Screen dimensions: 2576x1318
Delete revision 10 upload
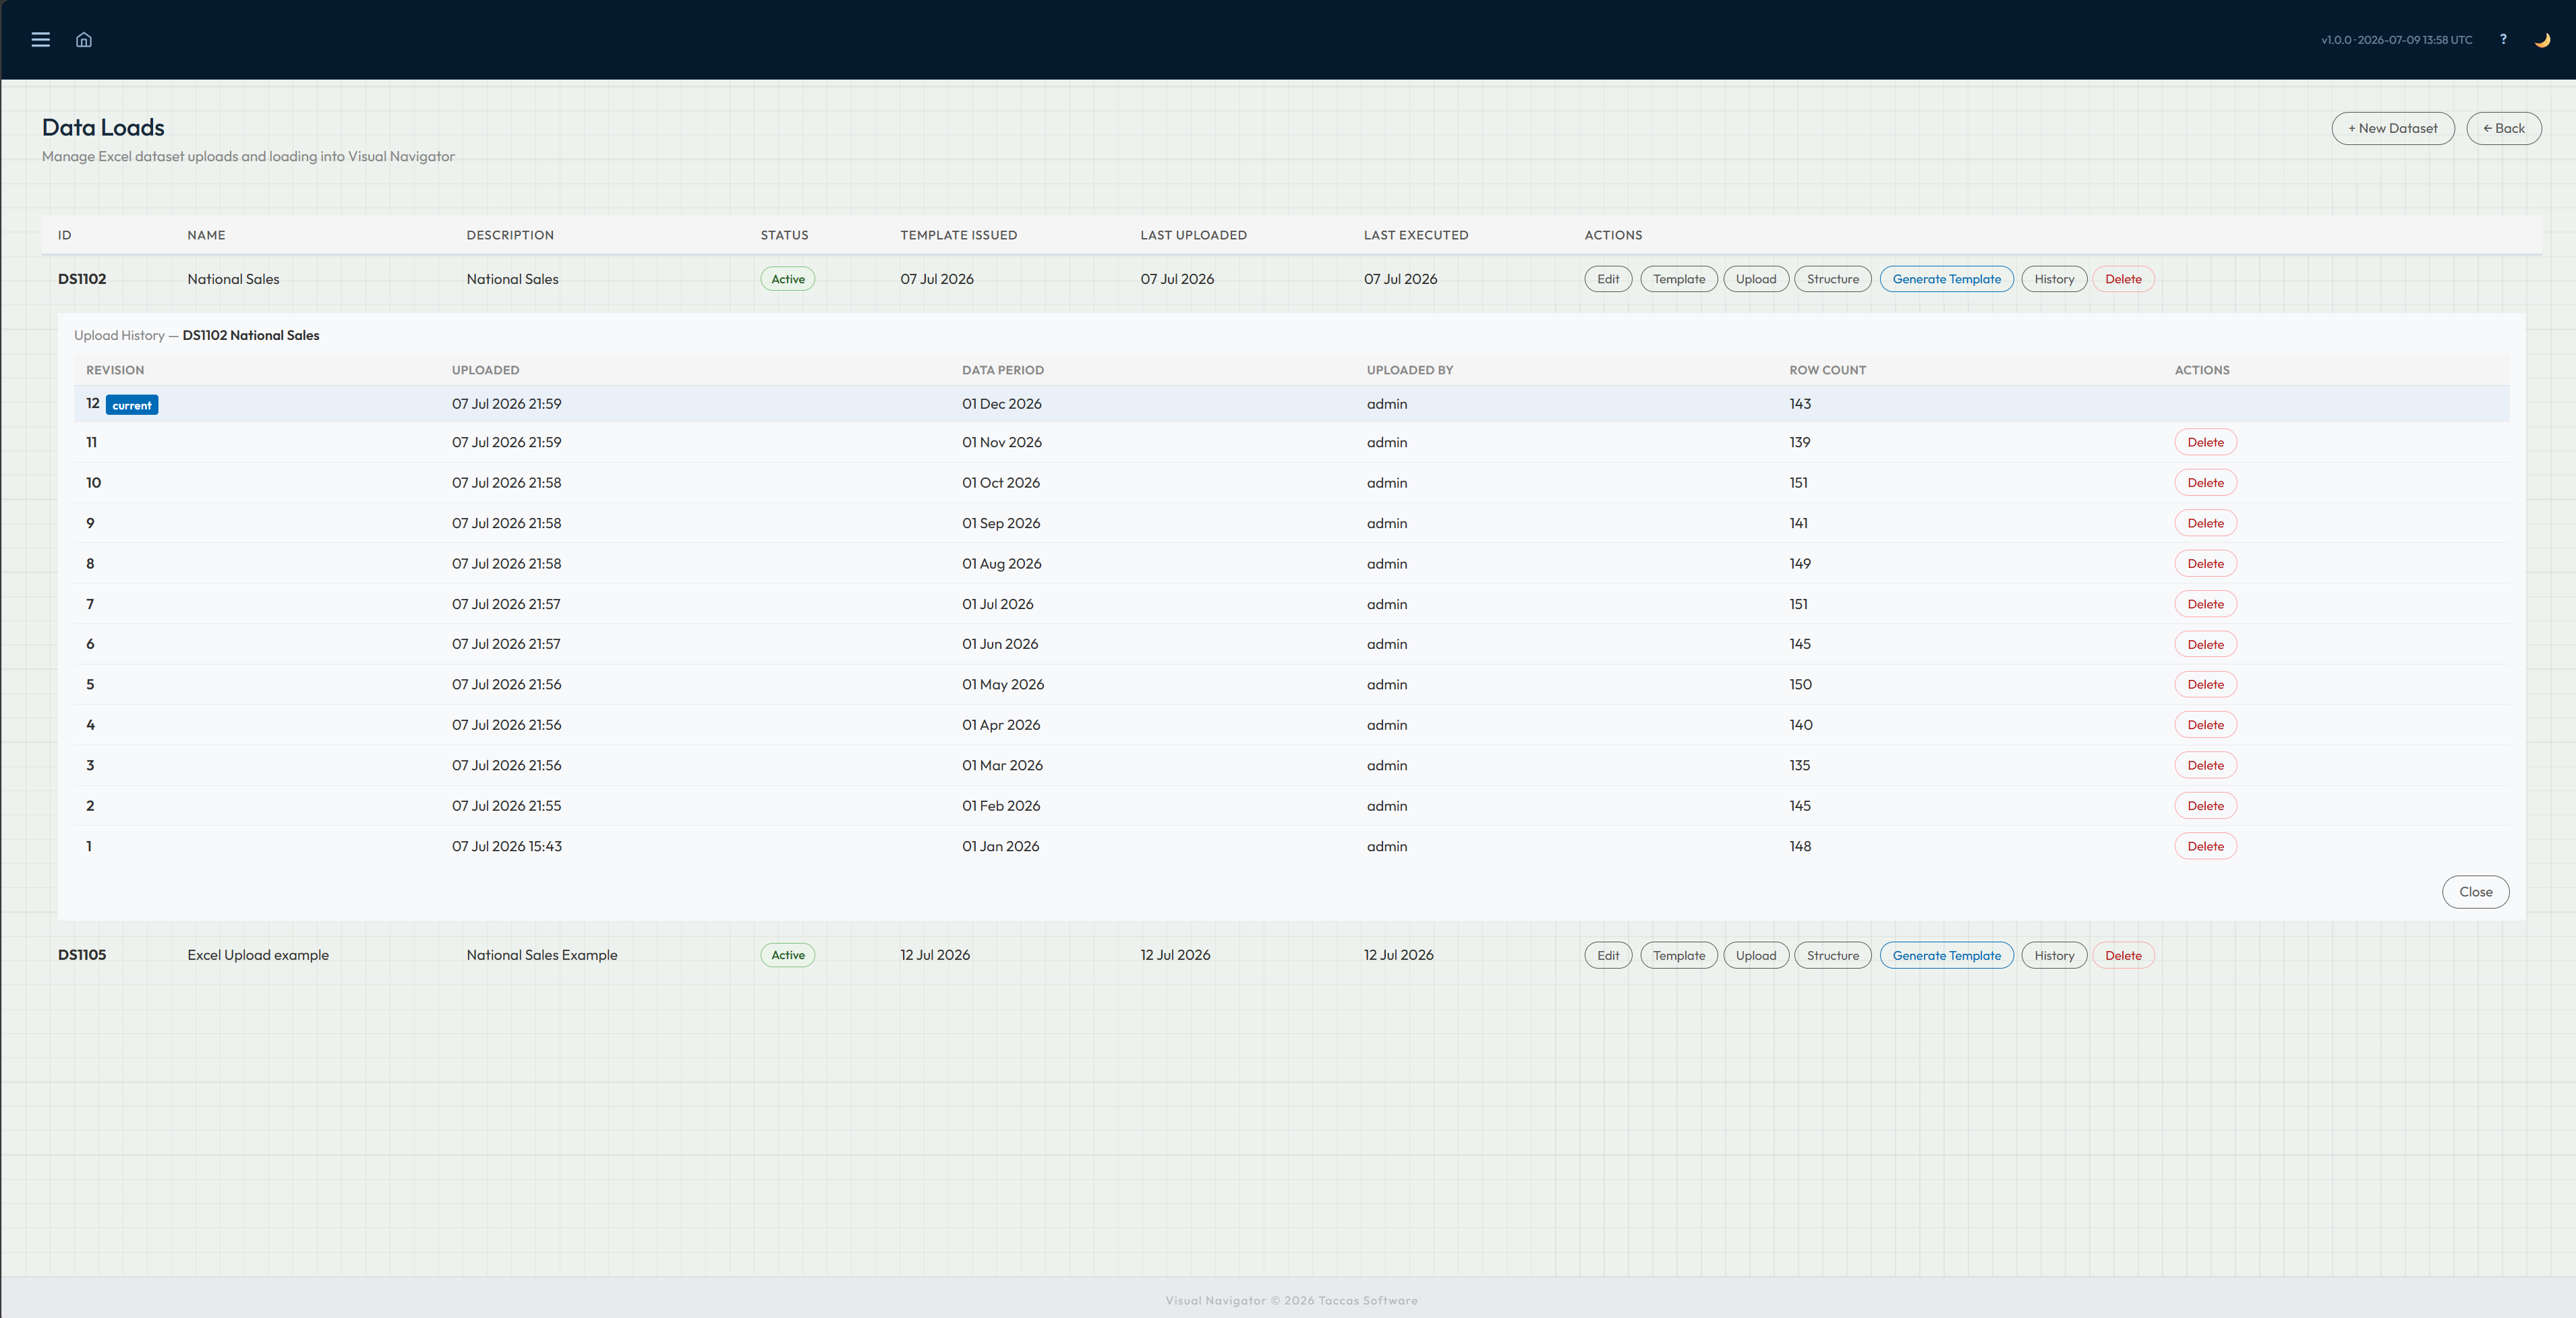(x=2205, y=483)
